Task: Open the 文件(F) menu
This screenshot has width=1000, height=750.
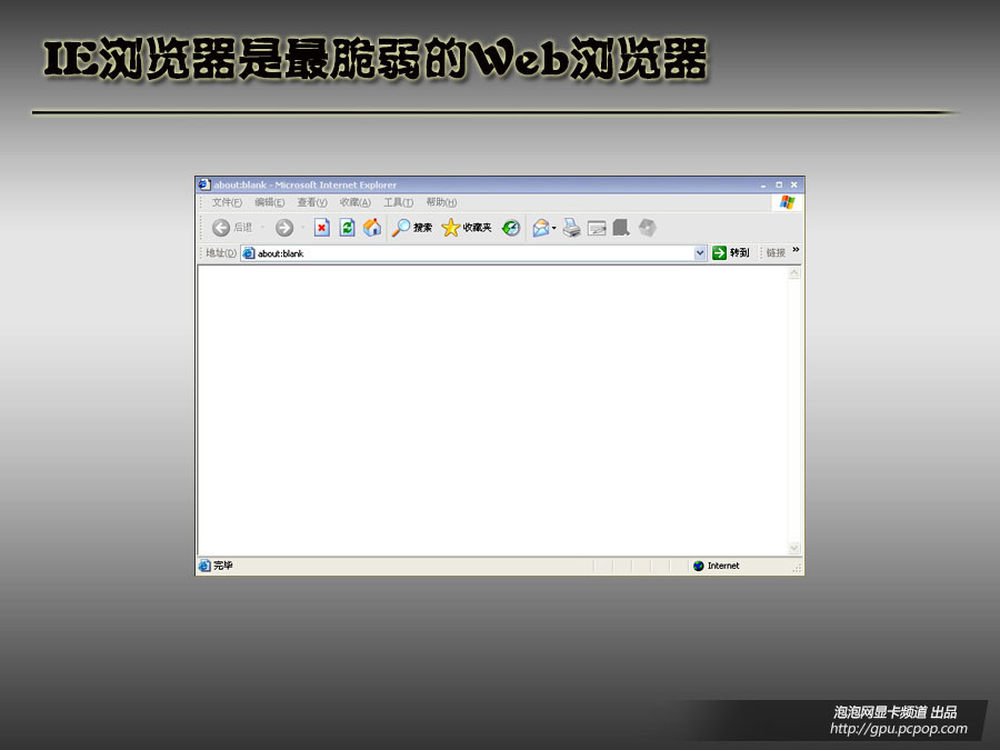Action: pyautogui.click(x=227, y=202)
